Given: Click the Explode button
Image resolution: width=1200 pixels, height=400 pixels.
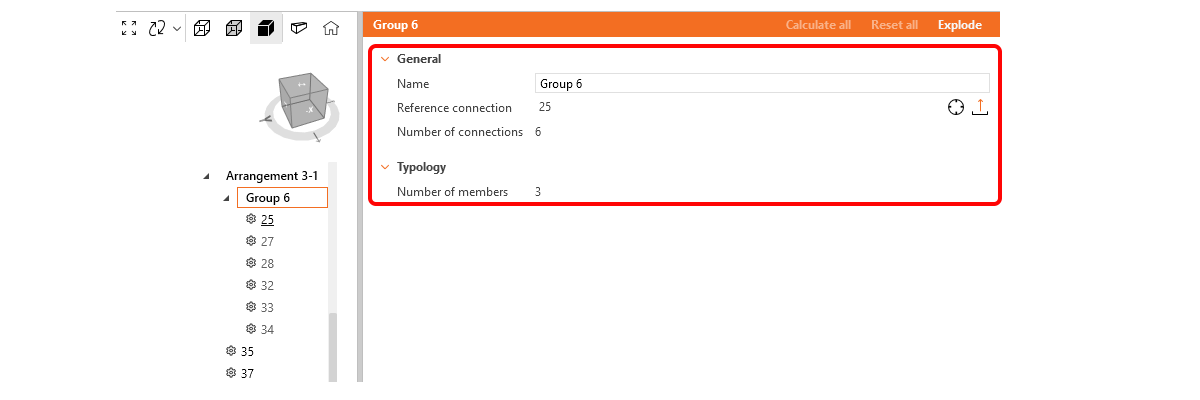Looking at the screenshot, I should [959, 25].
